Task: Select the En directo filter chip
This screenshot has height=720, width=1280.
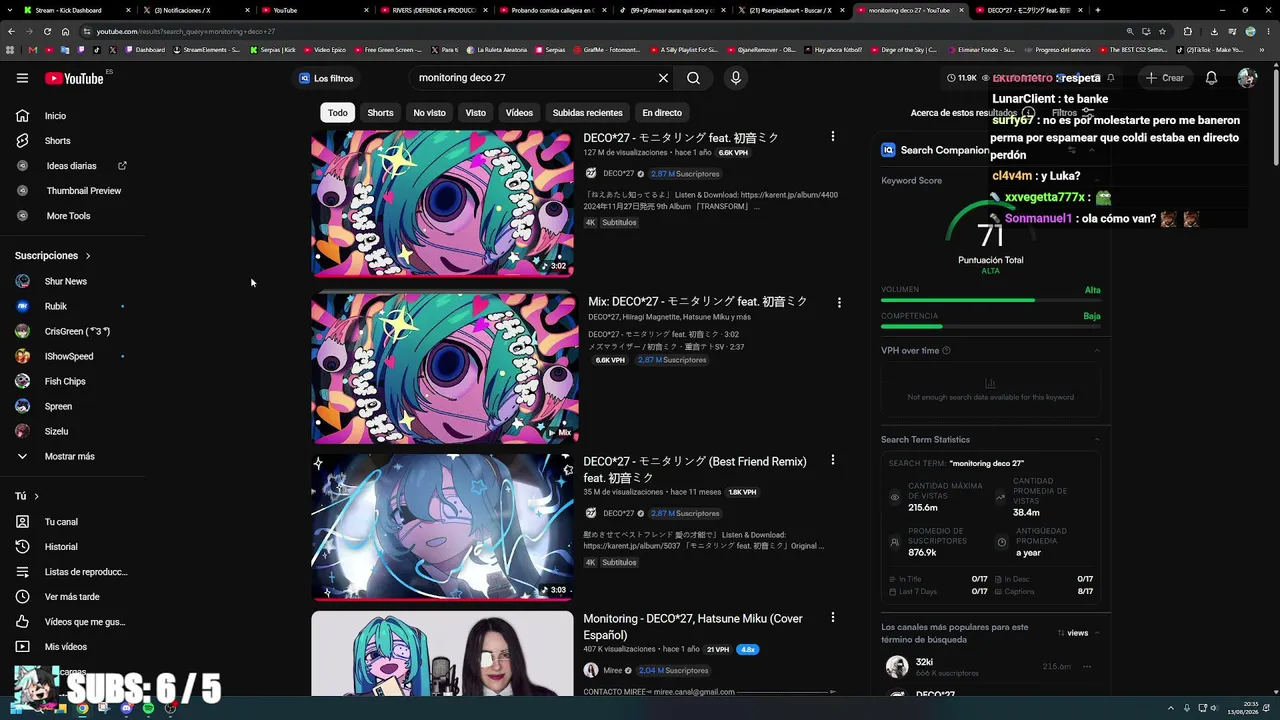Action: click(x=662, y=113)
